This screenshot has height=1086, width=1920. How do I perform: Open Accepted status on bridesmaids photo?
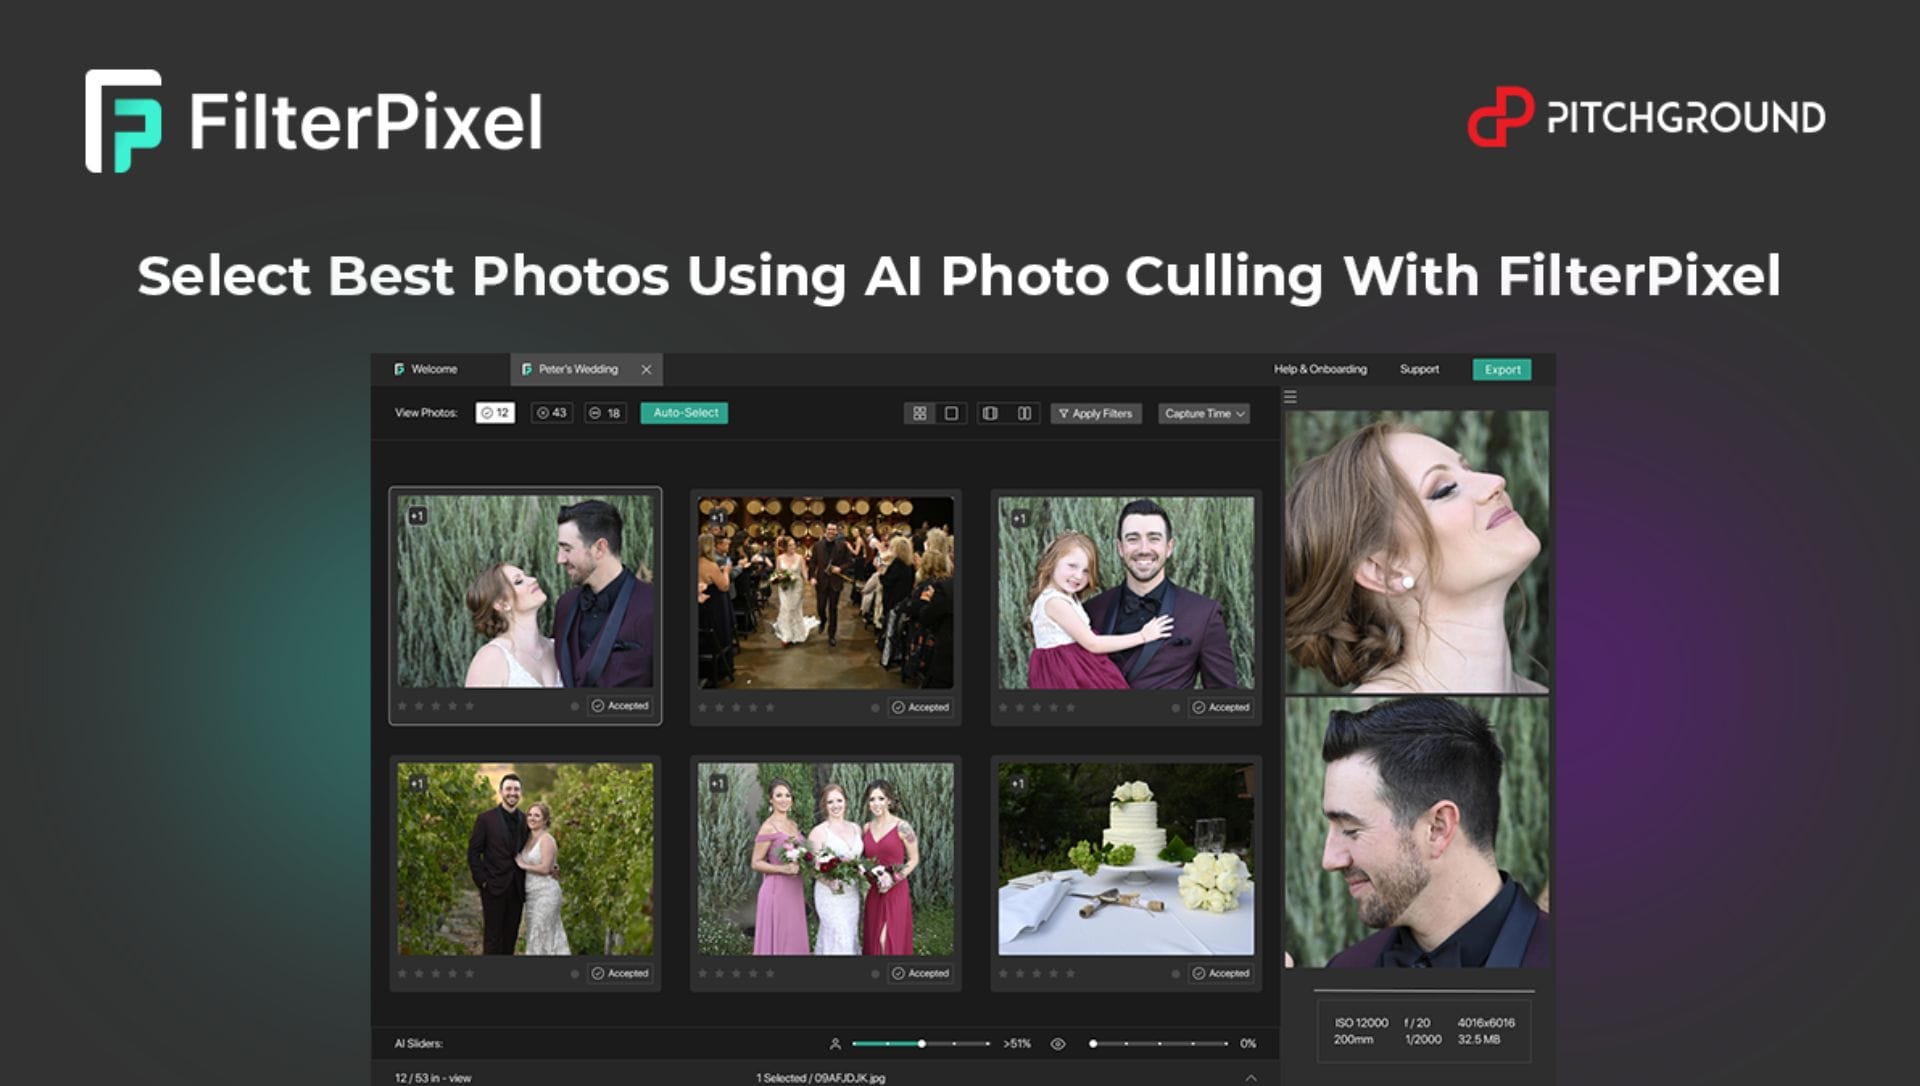pos(920,973)
